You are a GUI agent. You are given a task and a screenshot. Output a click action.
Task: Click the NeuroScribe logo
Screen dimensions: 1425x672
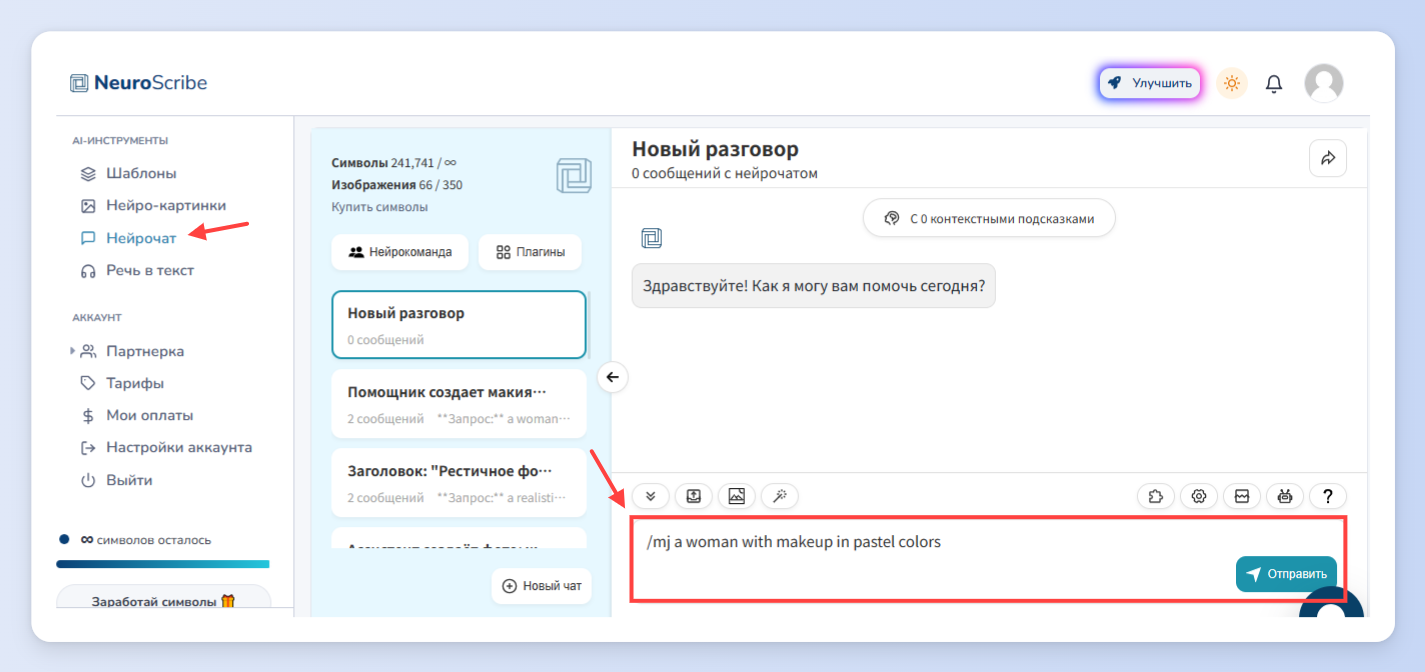tap(138, 83)
